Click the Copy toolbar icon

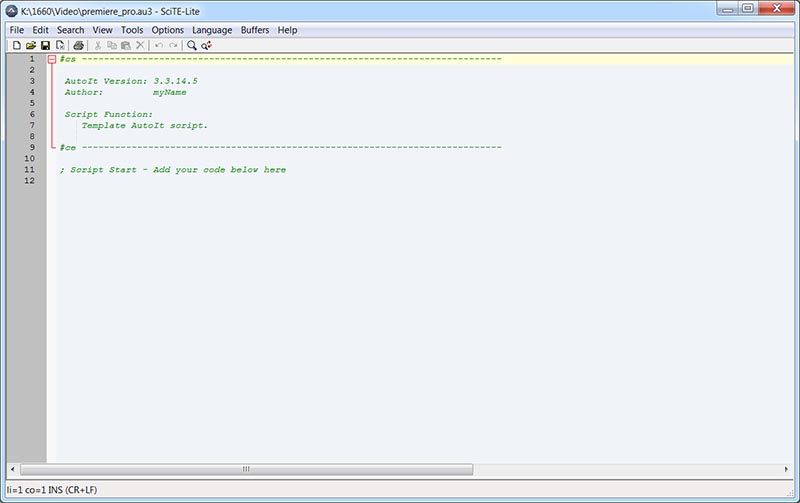(x=112, y=45)
